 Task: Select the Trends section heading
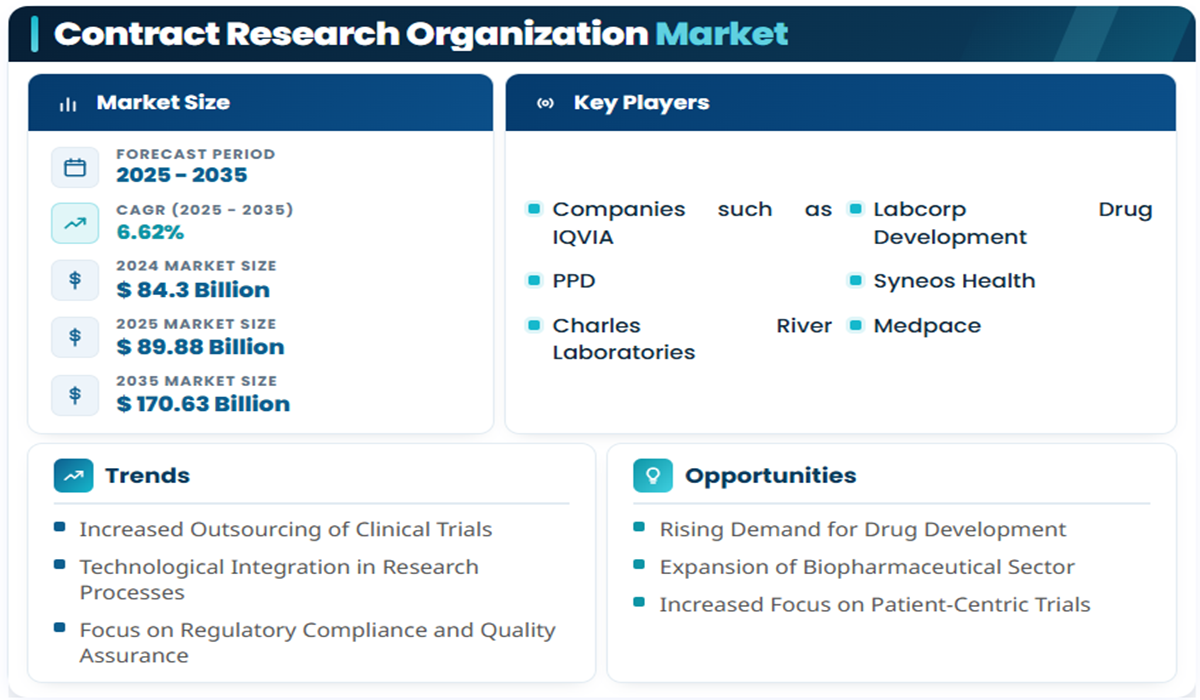147,476
